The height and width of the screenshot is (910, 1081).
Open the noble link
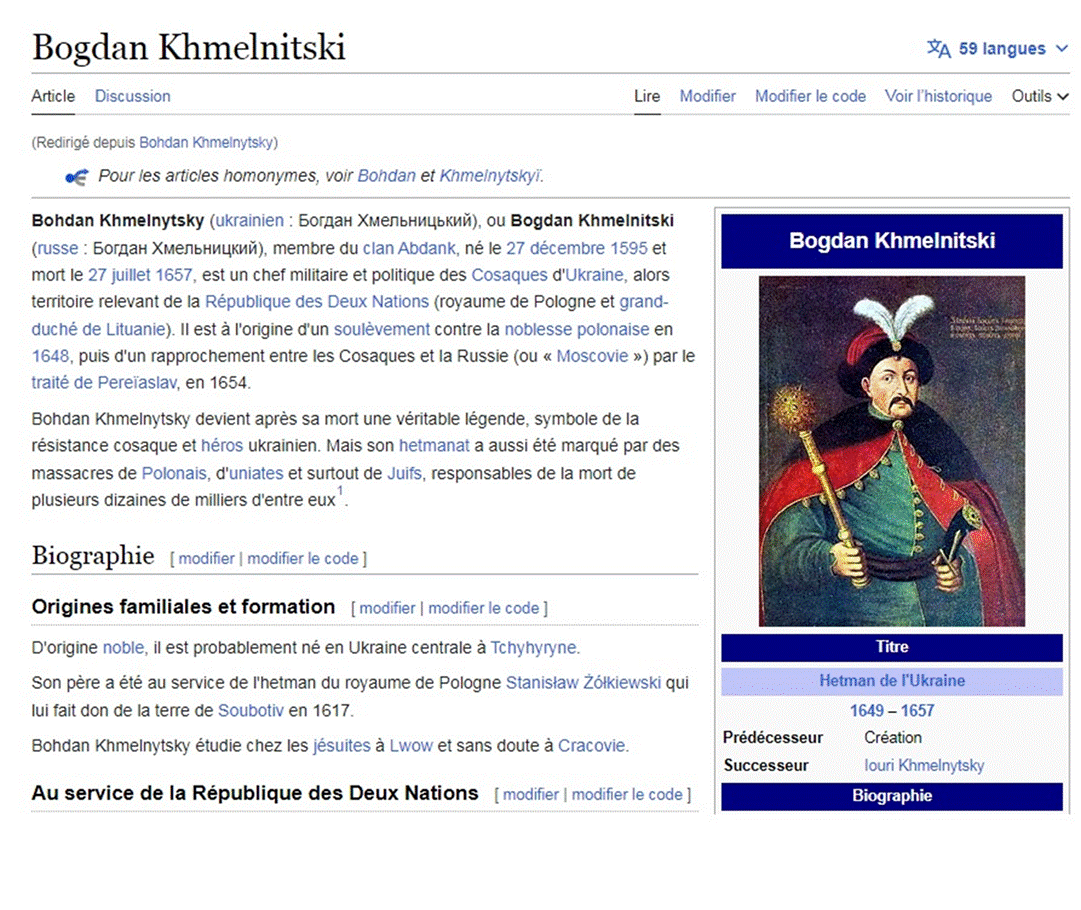click(123, 648)
